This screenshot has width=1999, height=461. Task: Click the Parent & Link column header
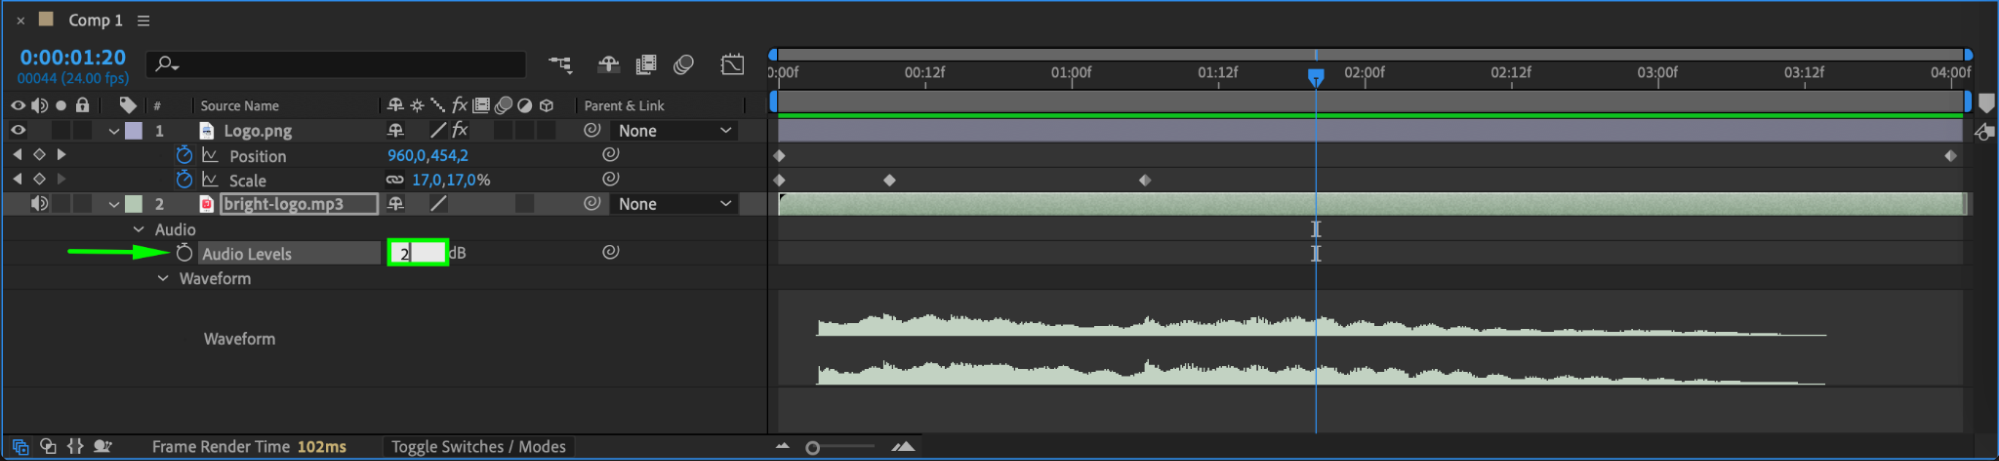pos(624,106)
